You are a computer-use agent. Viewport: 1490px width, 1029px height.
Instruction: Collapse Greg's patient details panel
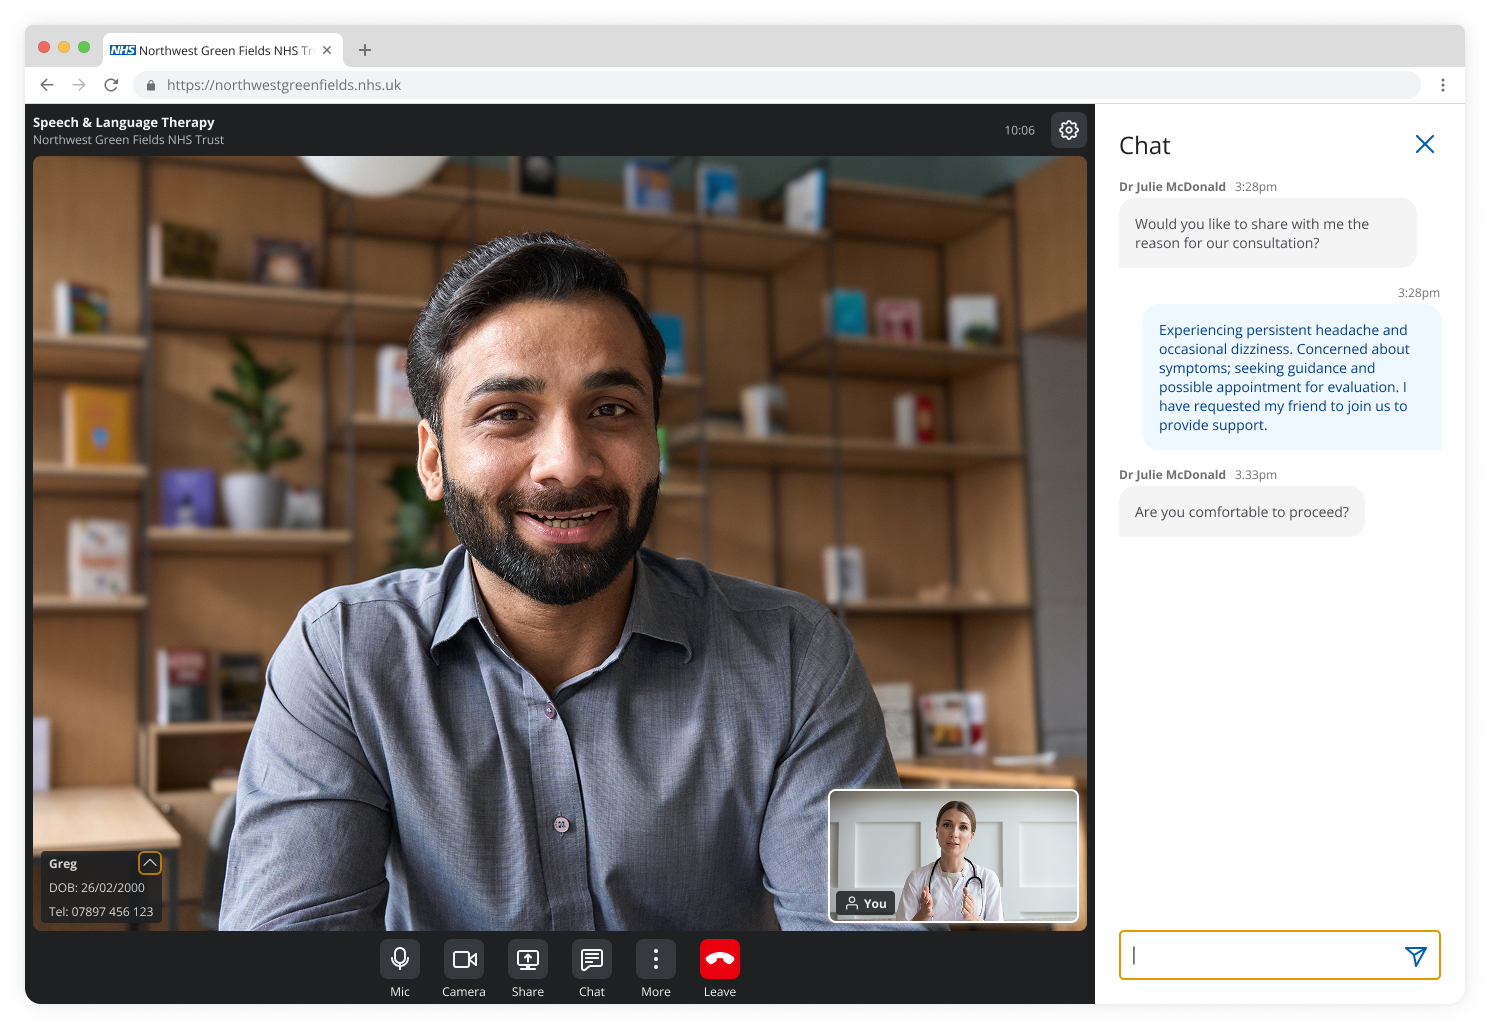pos(150,863)
